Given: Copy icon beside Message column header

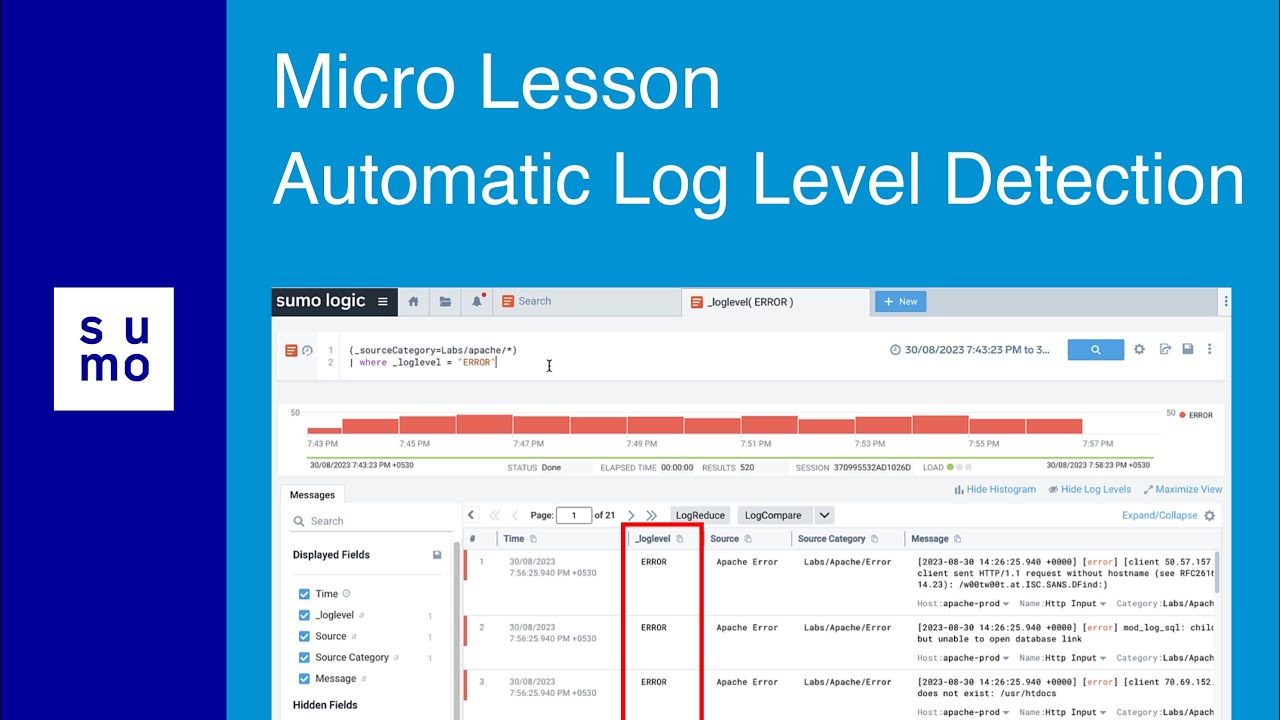Looking at the screenshot, I should (x=958, y=539).
